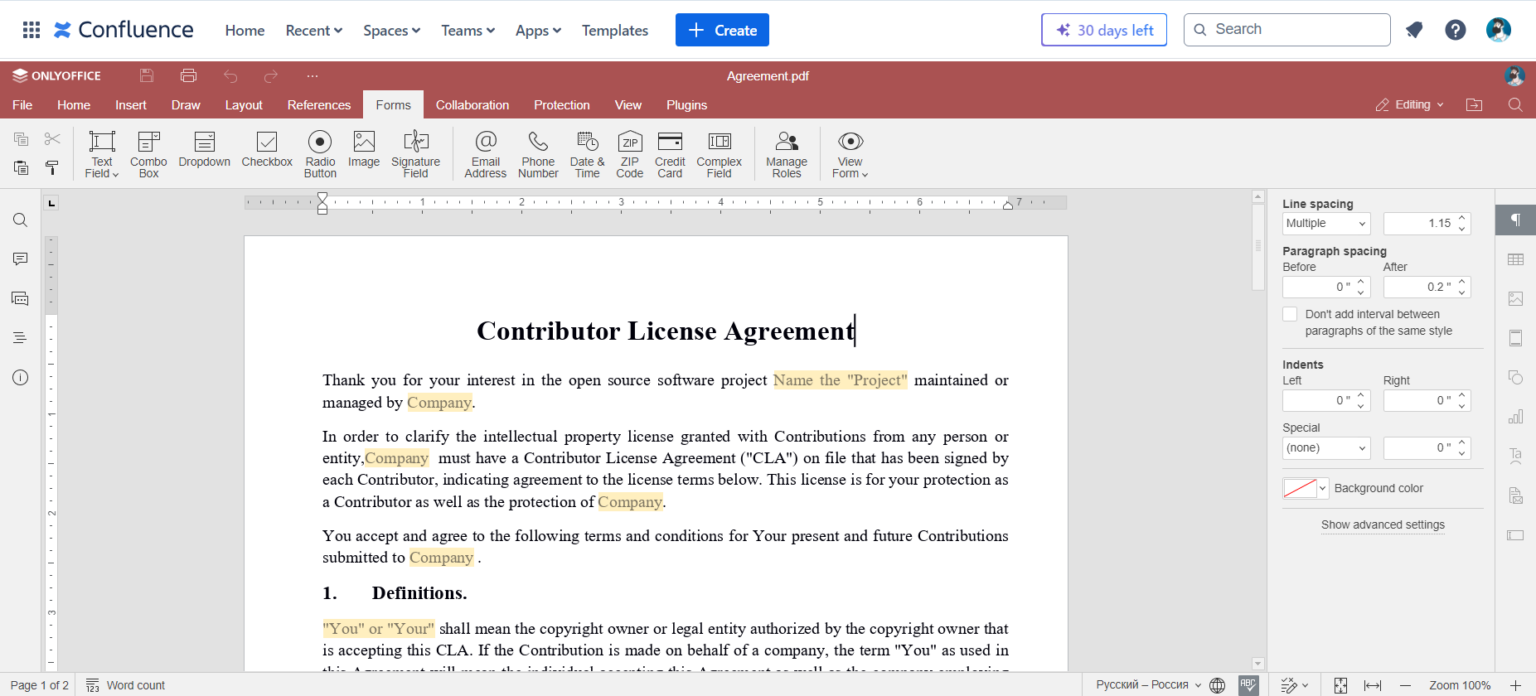
Task: Open Word count from the status bar
Action: pos(125,685)
